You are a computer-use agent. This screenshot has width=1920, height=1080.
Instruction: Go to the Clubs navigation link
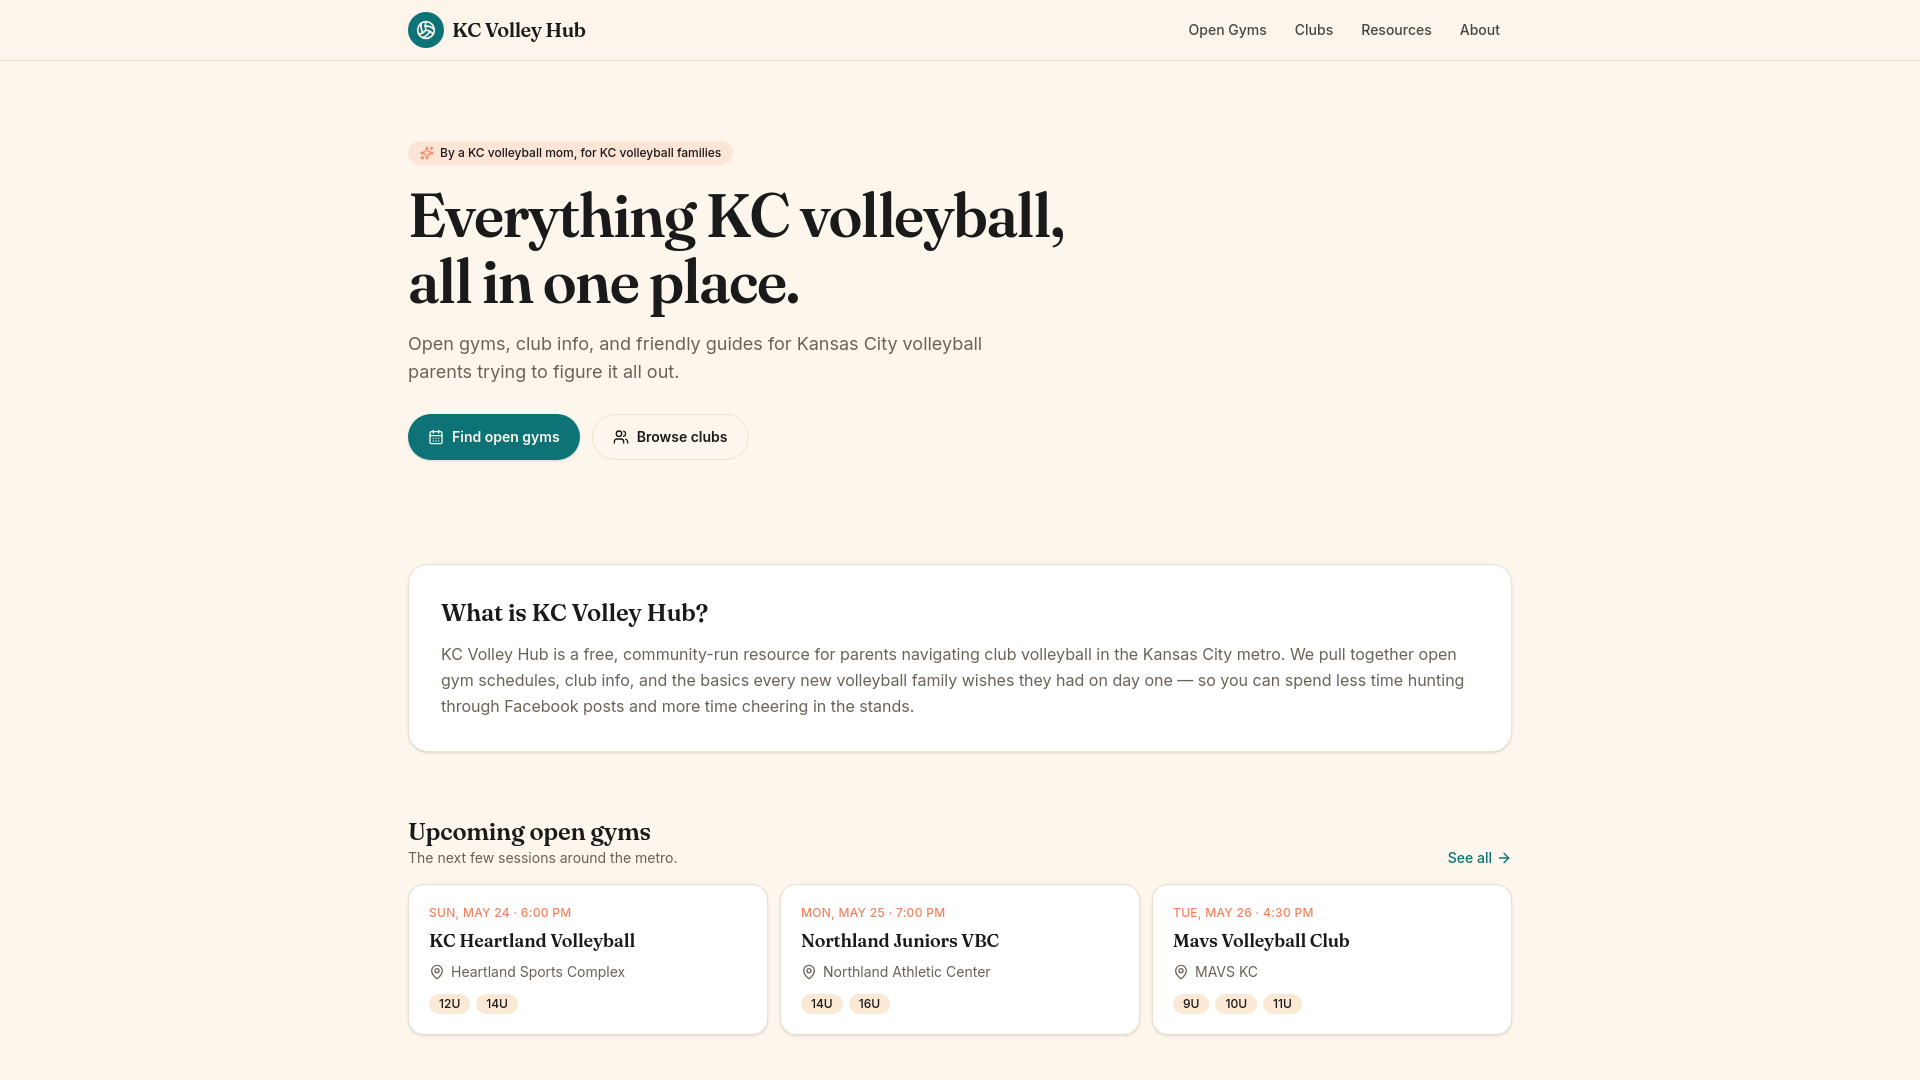point(1314,30)
